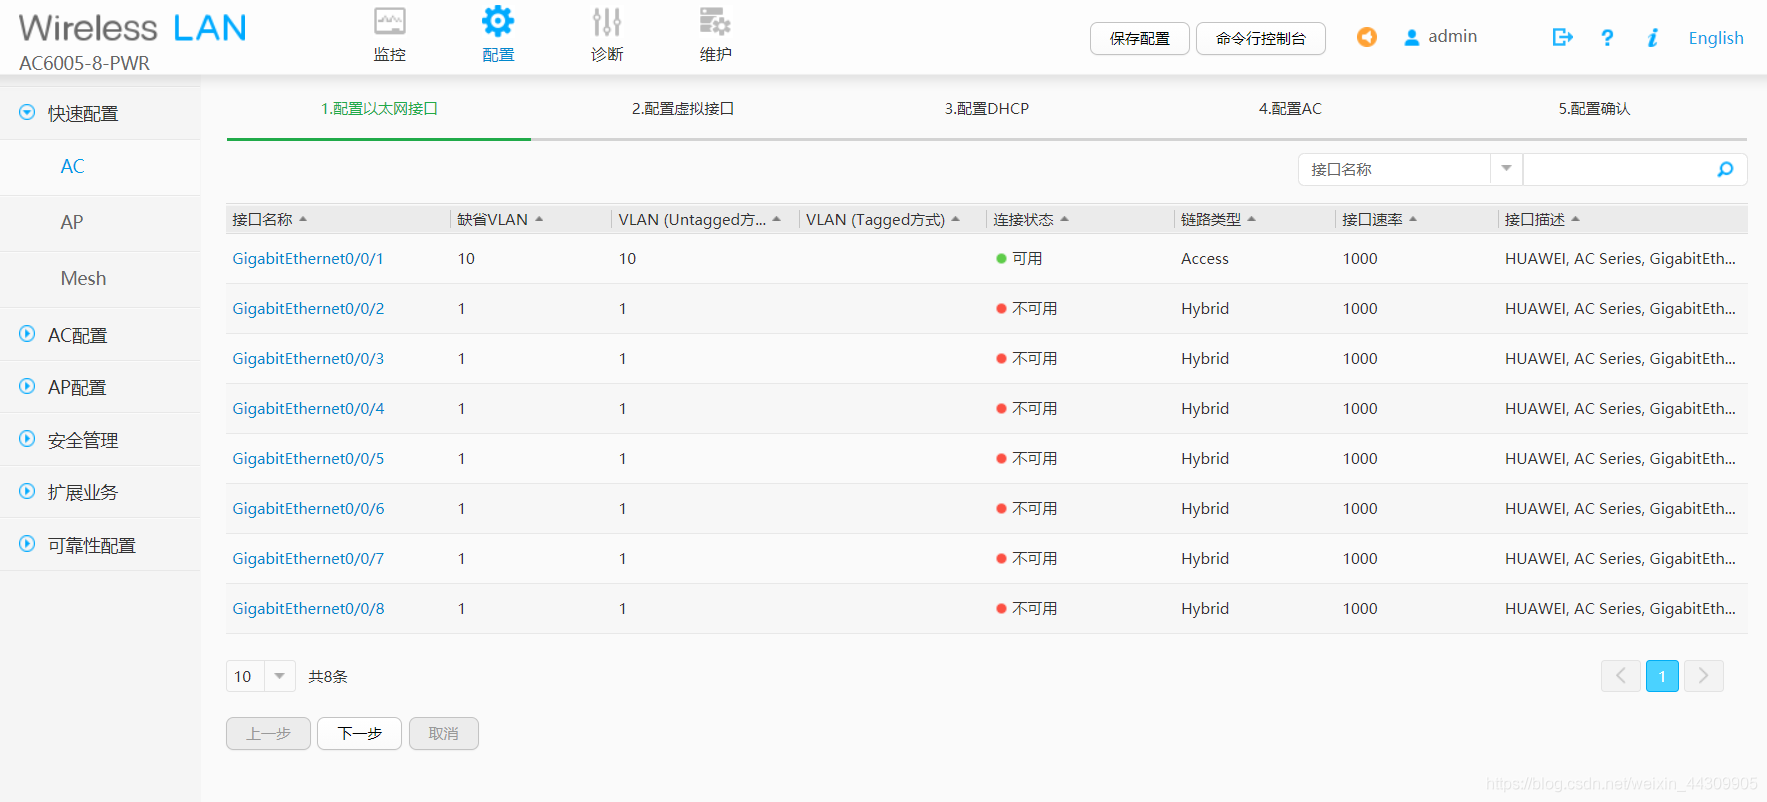Open GigabitEthernet0/0/6 interface link

pyautogui.click(x=308, y=508)
